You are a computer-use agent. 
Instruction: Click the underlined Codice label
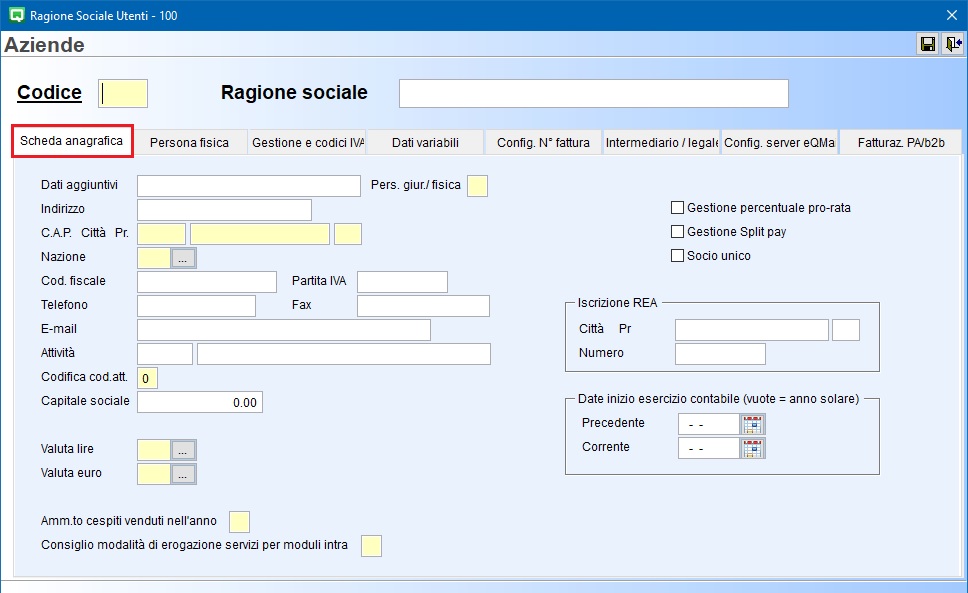pyautogui.click(x=49, y=93)
